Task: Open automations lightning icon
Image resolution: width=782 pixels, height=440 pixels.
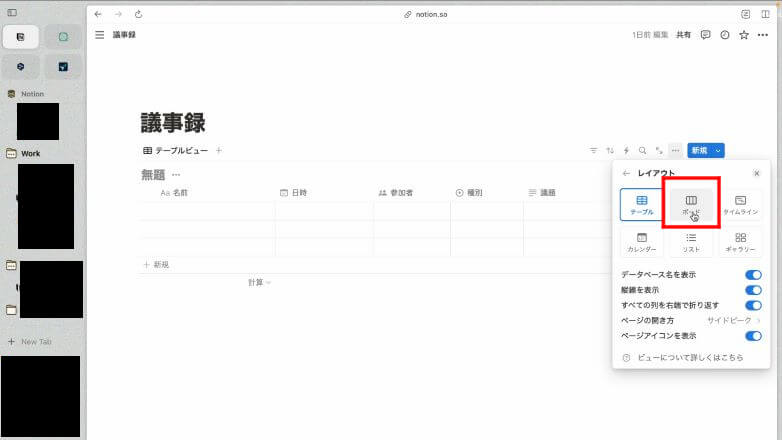Action: [626, 150]
